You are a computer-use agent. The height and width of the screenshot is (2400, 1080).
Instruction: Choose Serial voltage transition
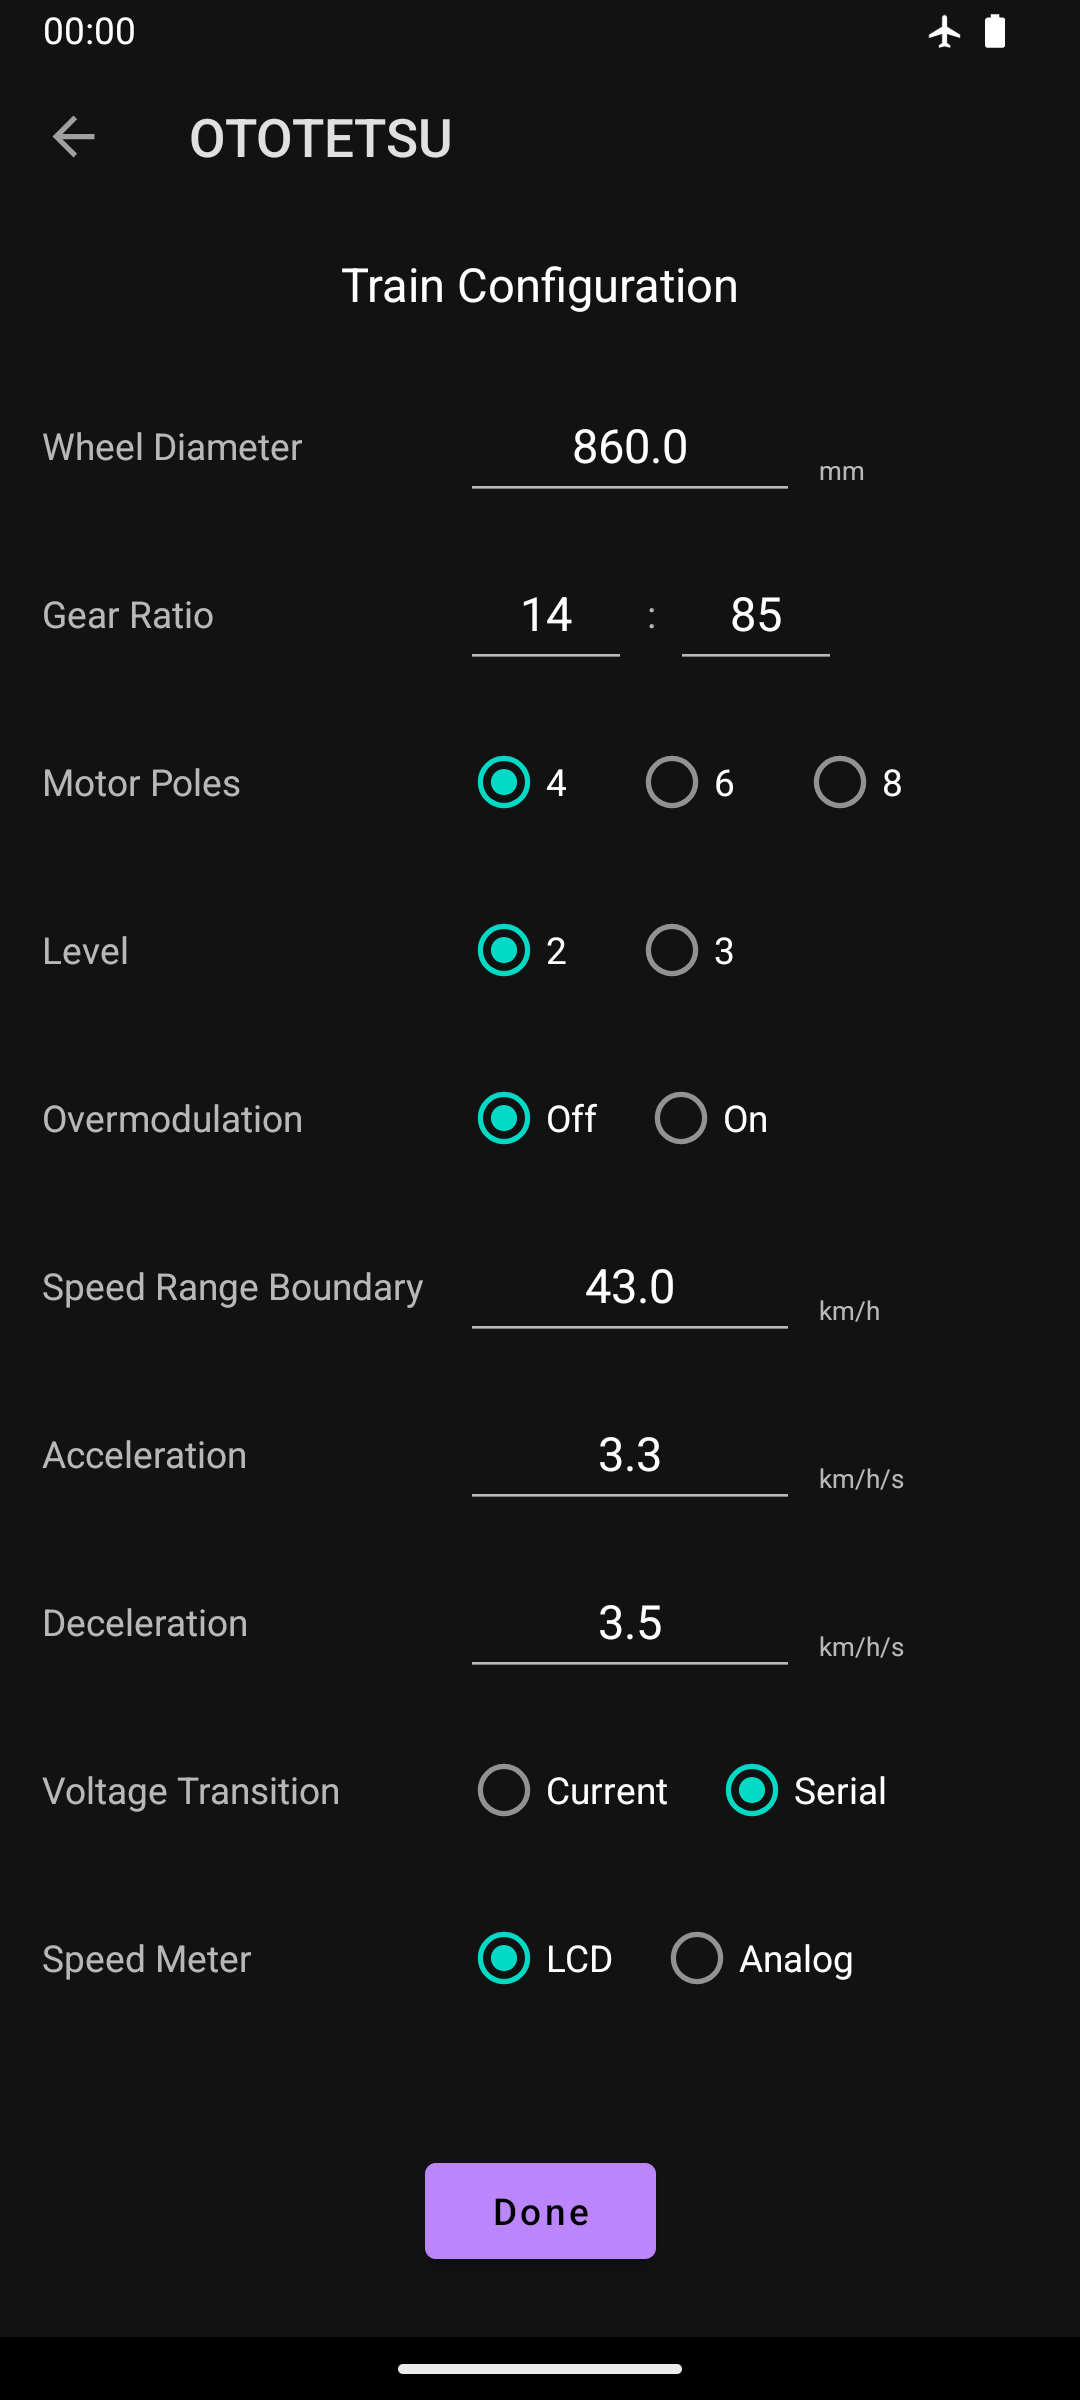[807, 1790]
